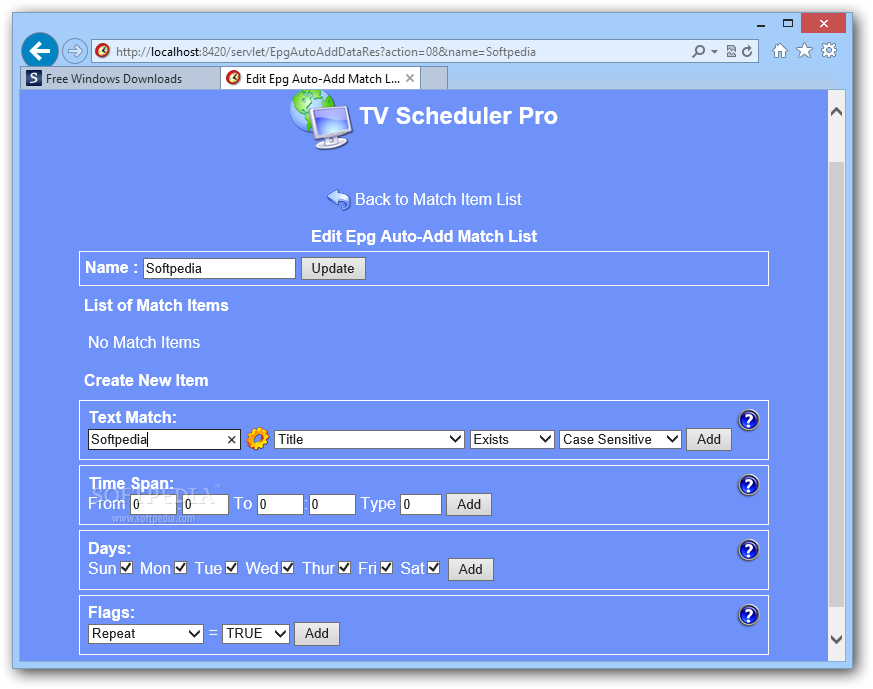Click the To minute input field

click(332, 504)
